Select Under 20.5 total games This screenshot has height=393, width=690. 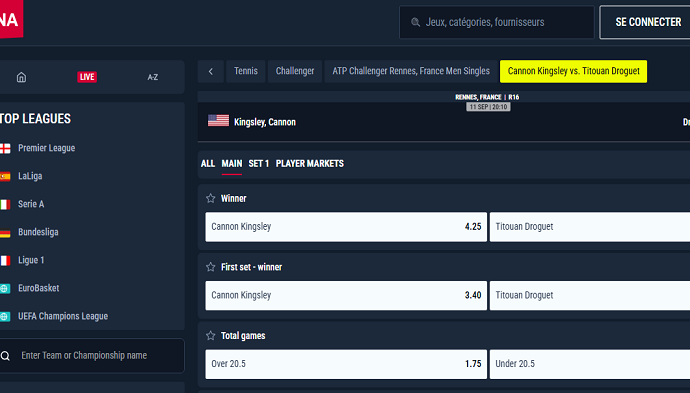pyautogui.click(x=590, y=364)
